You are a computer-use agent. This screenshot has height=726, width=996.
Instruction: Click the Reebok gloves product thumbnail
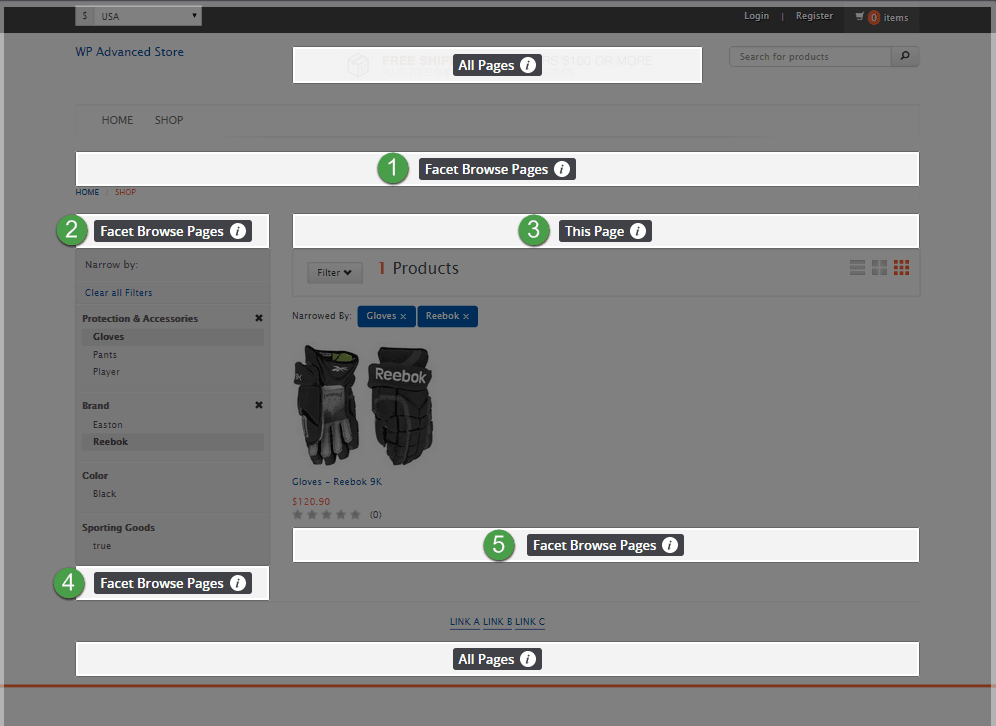(364, 405)
